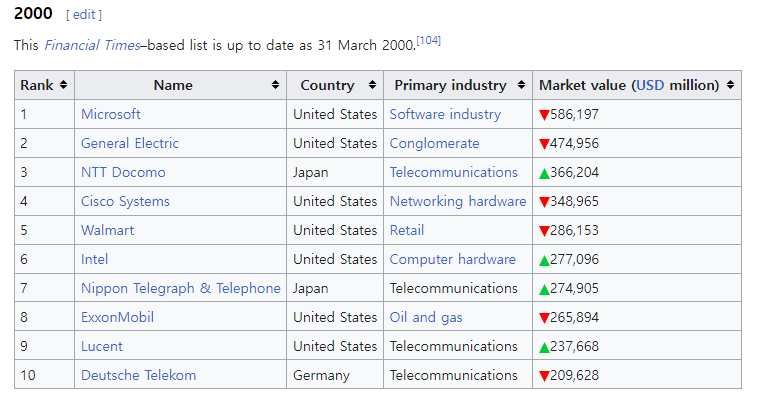Image resolution: width=758 pixels, height=402 pixels.
Task: Click the 366,204 market value
Action: [x=574, y=172]
